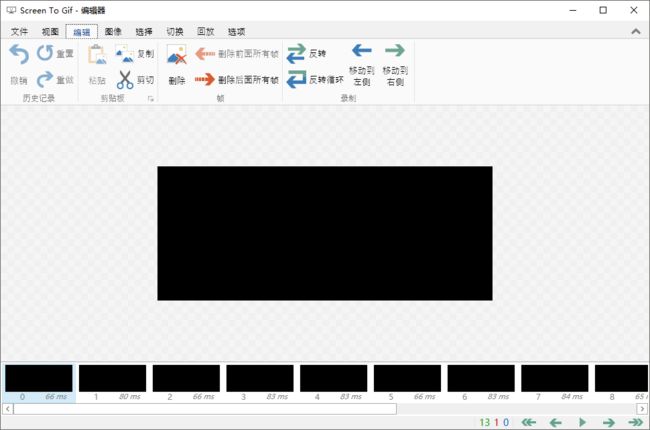
Task: Select frame 6 thumbnail in timeline
Action: [x=481, y=378]
